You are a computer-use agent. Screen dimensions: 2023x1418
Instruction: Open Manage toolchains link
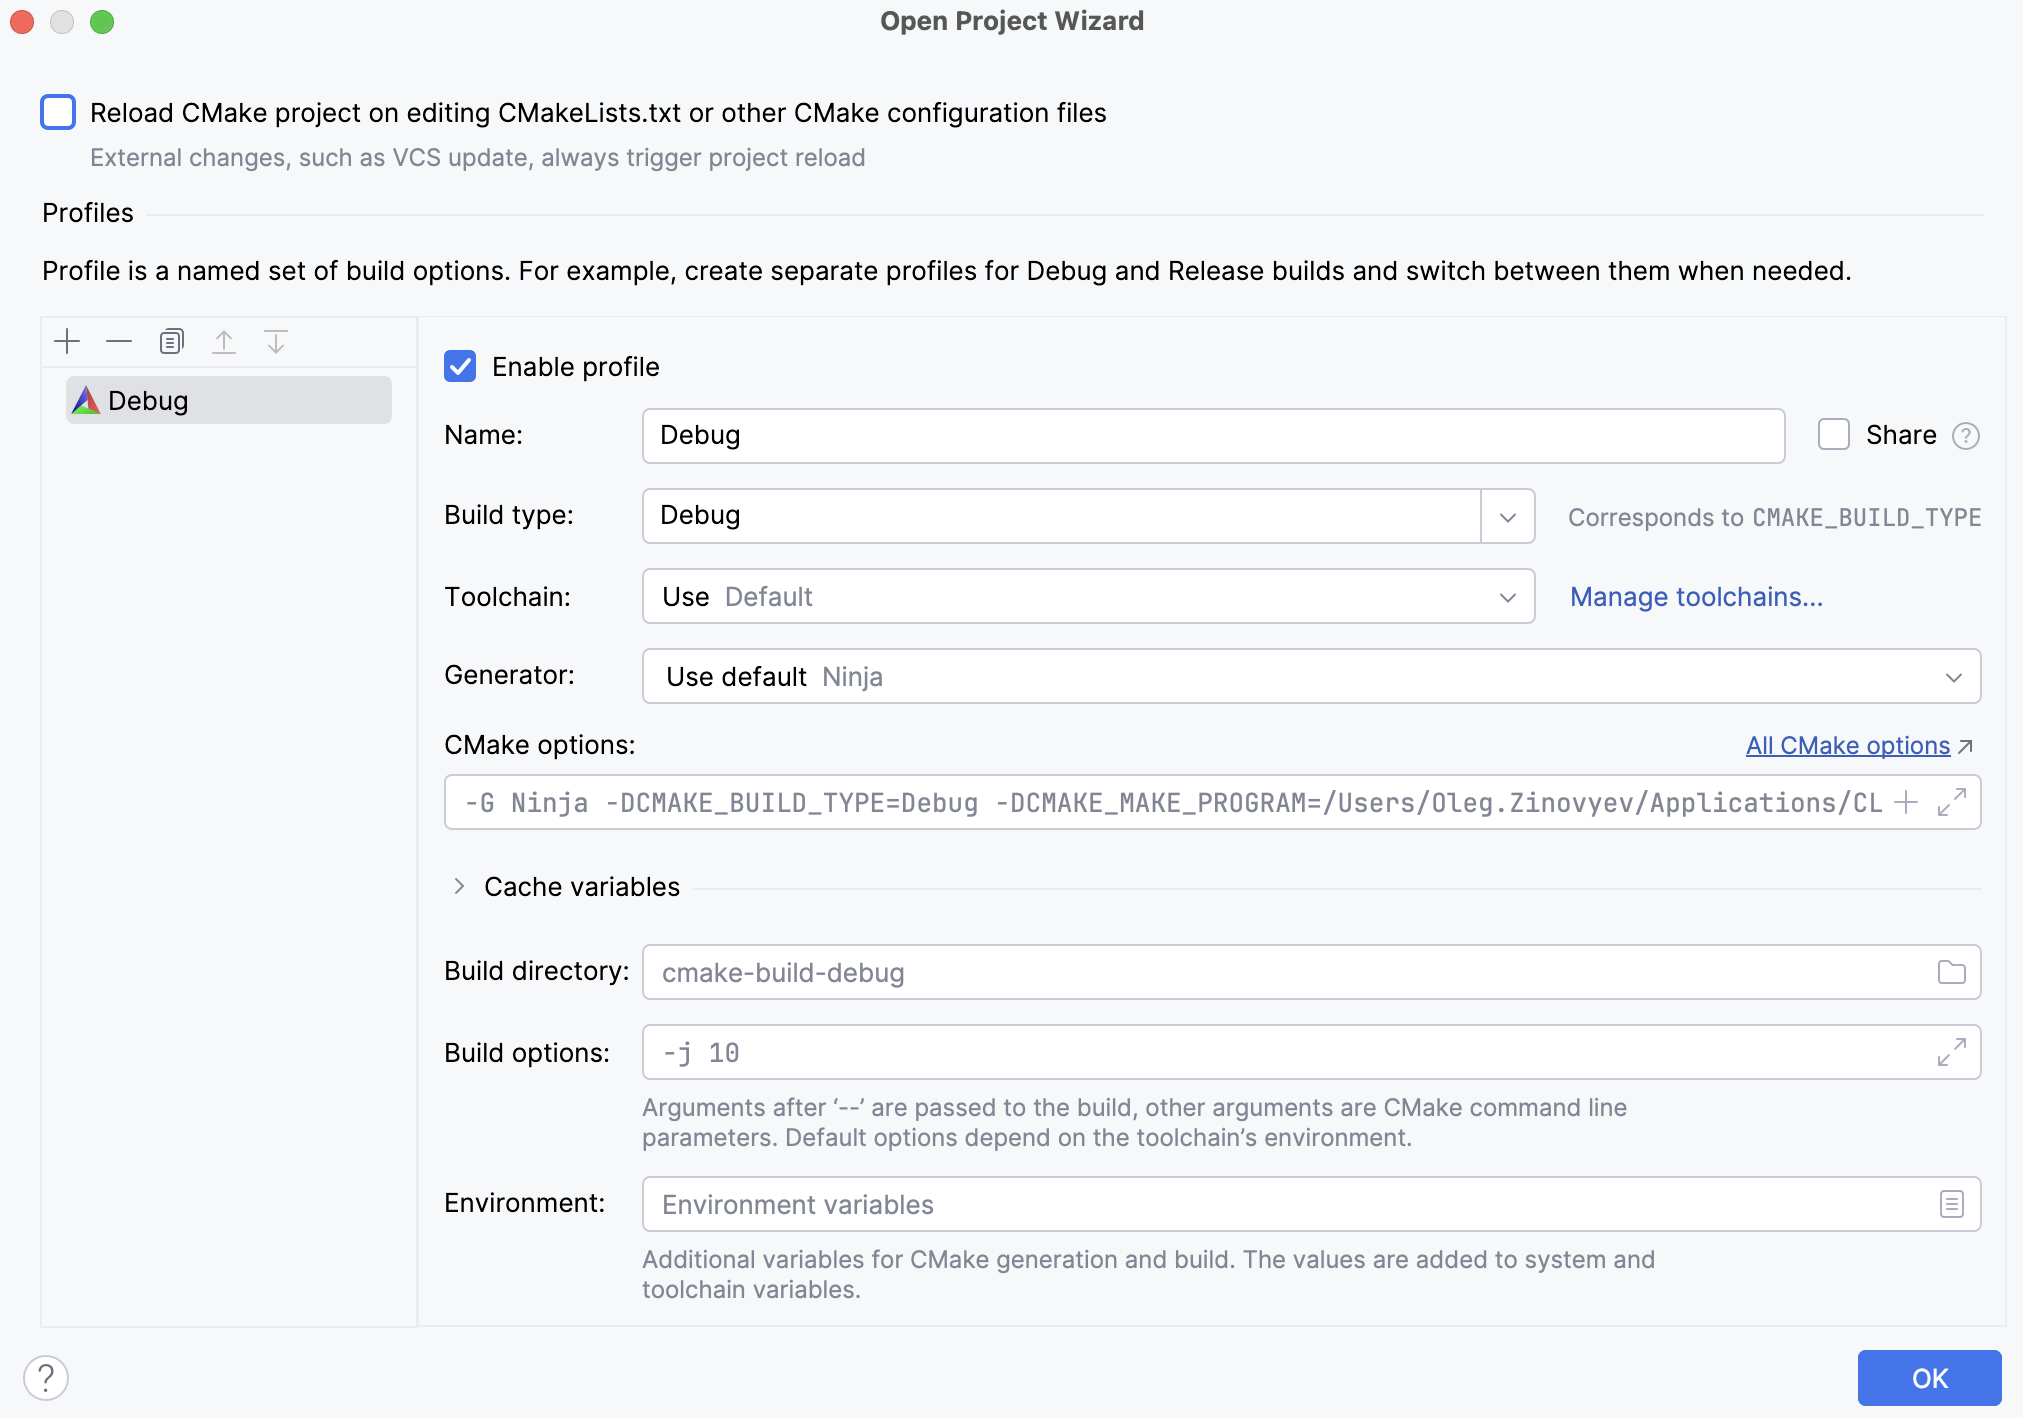click(1695, 596)
